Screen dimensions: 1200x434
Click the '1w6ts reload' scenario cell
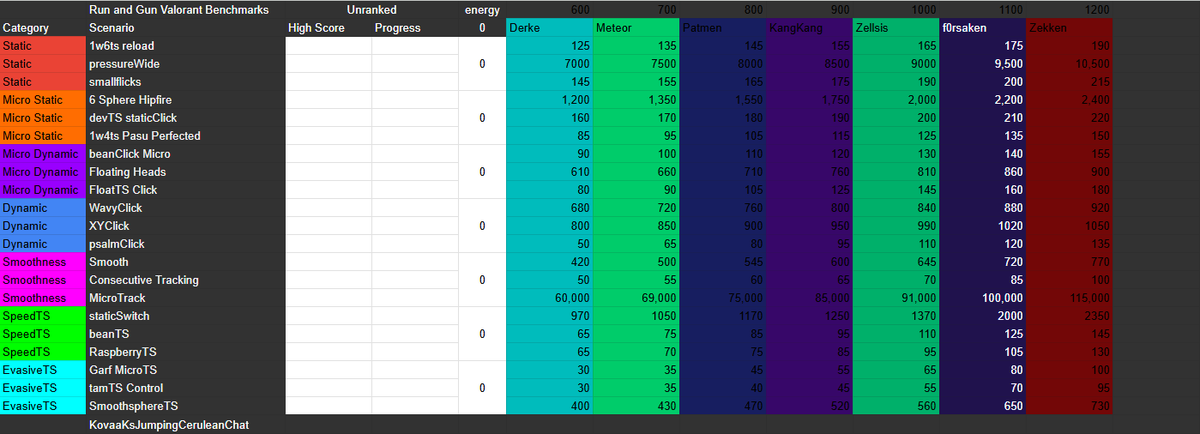click(185, 45)
